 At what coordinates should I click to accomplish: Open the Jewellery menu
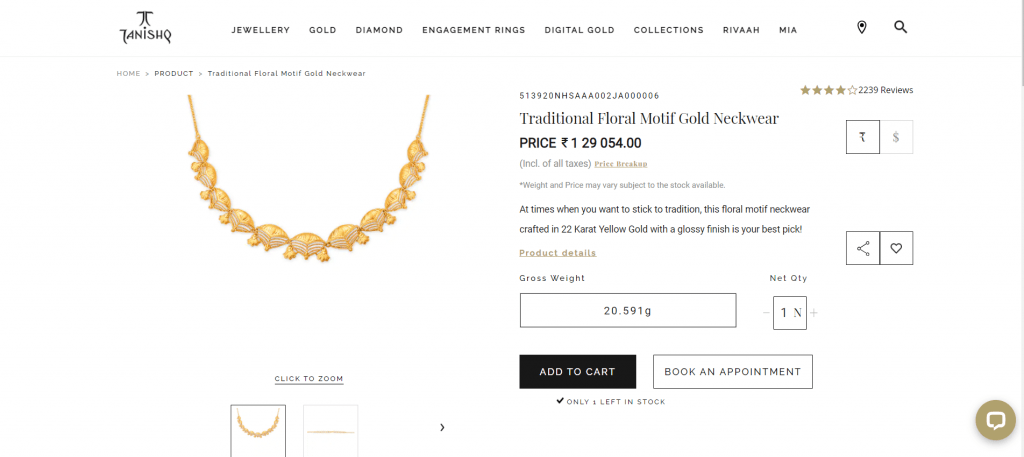(x=261, y=30)
